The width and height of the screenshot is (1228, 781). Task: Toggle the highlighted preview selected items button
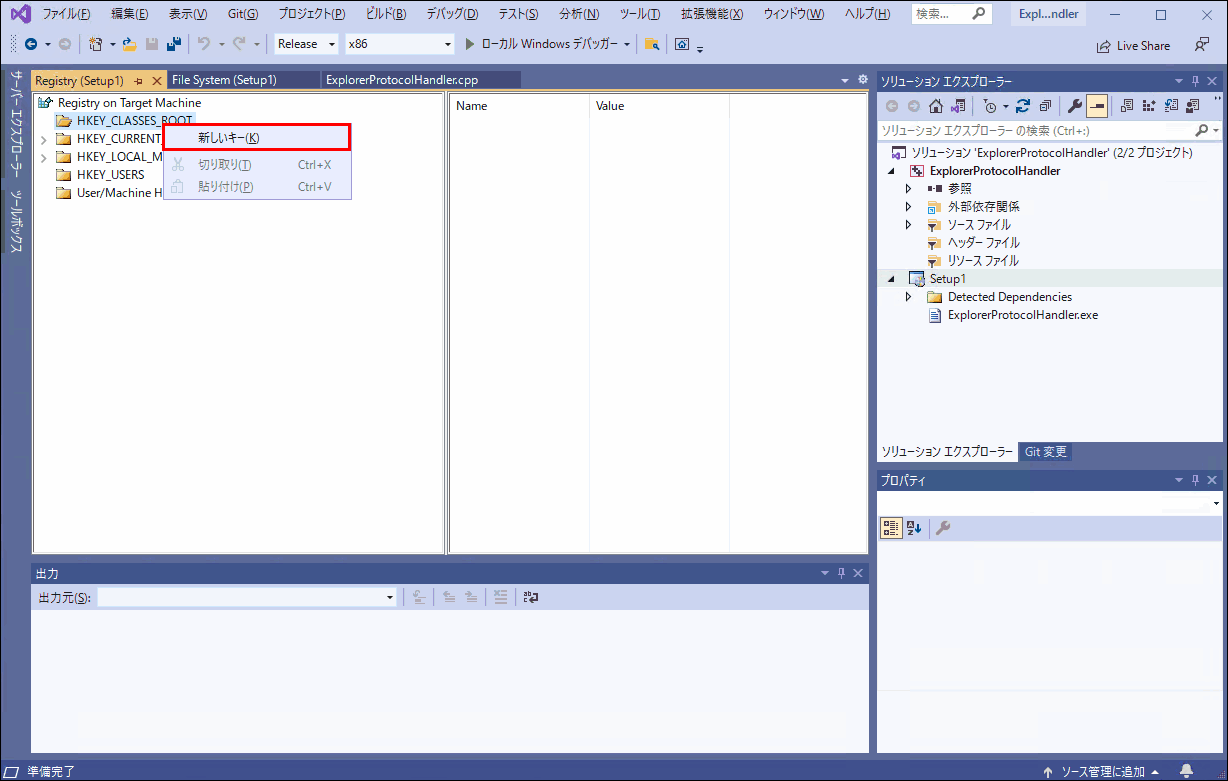pyautogui.click(x=1097, y=105)
